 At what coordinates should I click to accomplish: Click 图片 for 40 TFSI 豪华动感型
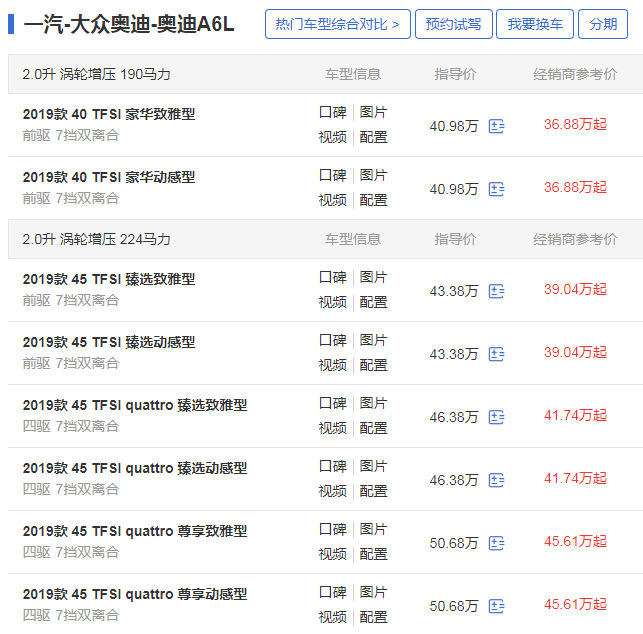pos(373,176)
